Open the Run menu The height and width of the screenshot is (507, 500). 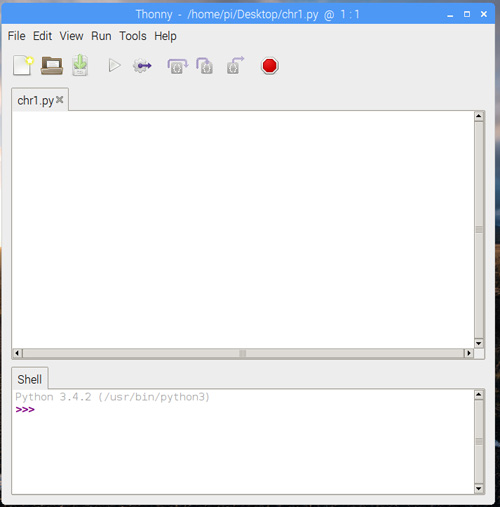tap(101, 36)
